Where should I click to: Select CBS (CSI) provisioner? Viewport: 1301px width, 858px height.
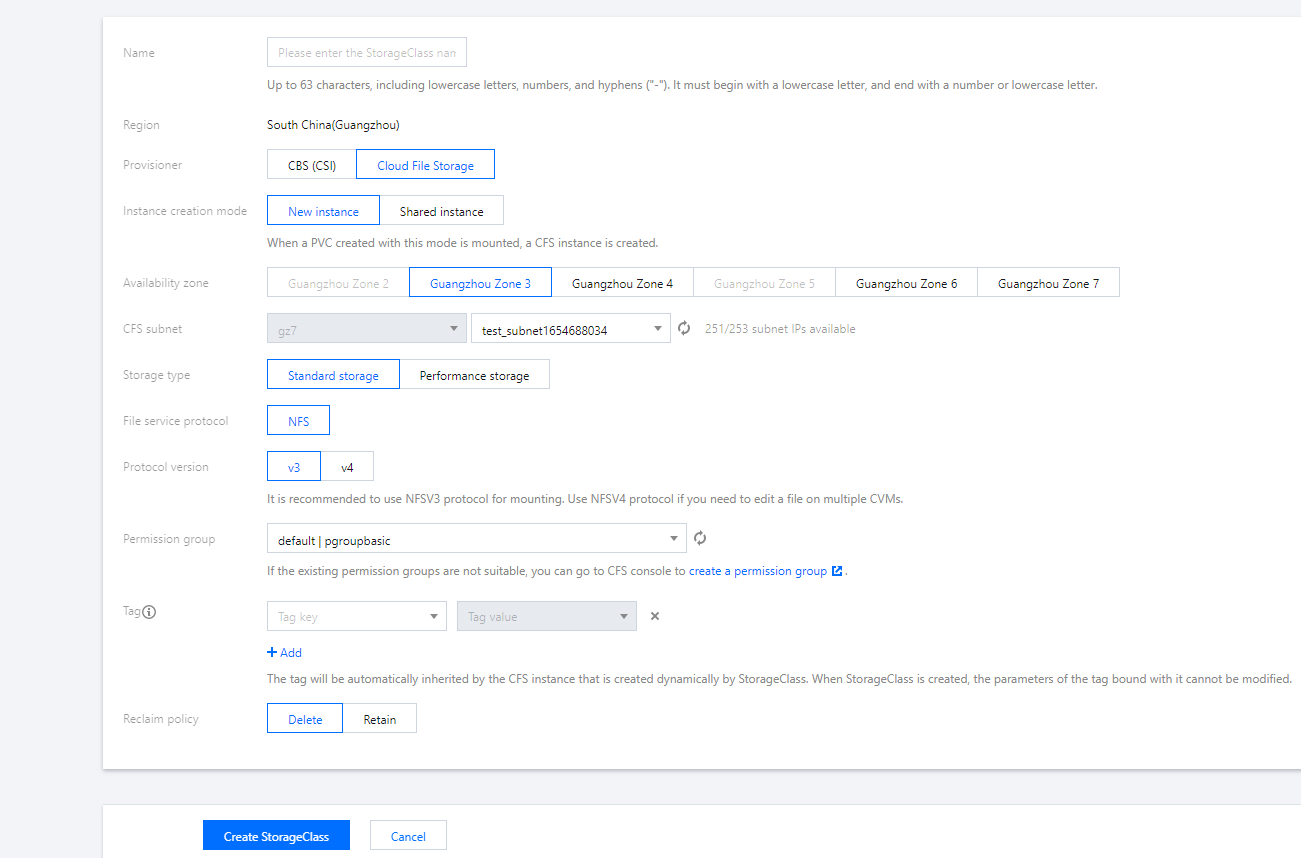(312, 165)
